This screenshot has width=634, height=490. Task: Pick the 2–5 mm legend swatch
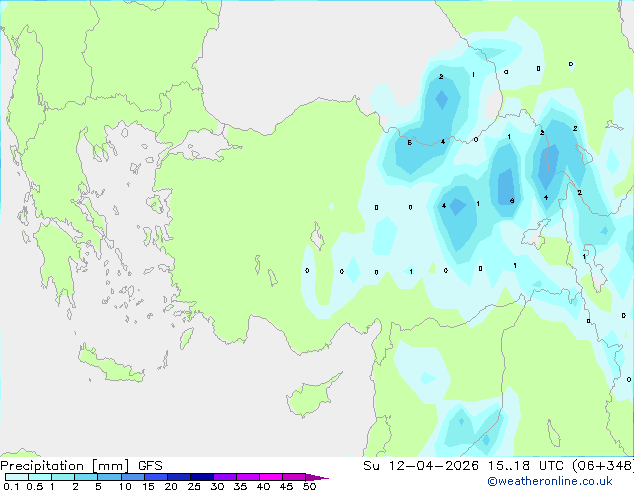tap(86, 477)
